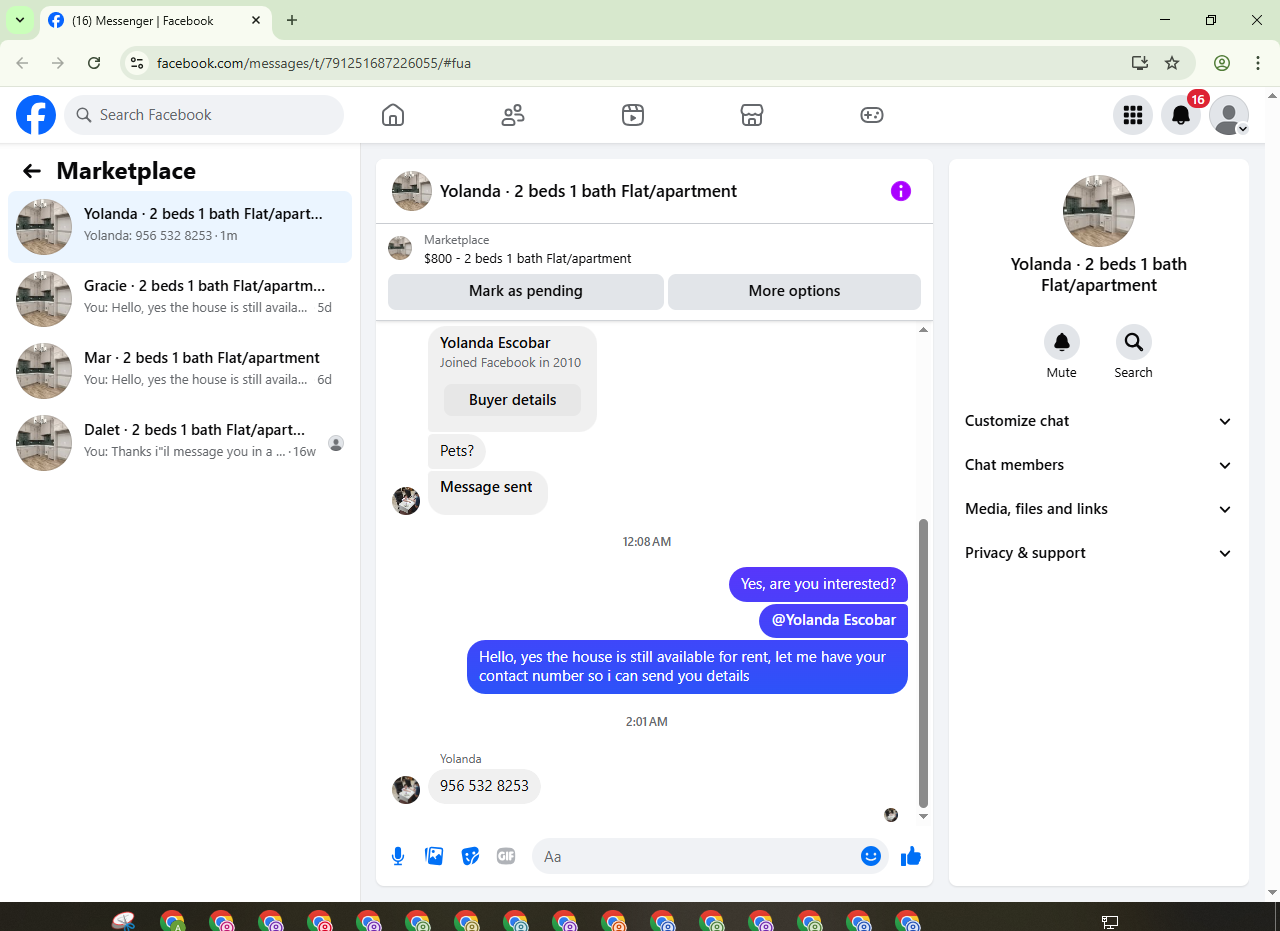This screenshot has width=1280, height=931.
Task: Expand the Privacy & support section
Action: click(1098, 553)
